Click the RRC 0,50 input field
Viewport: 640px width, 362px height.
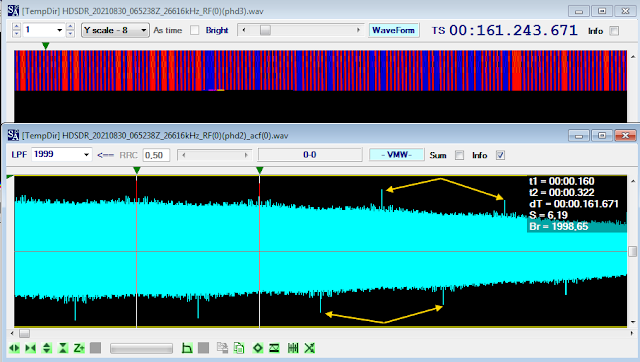156,155
